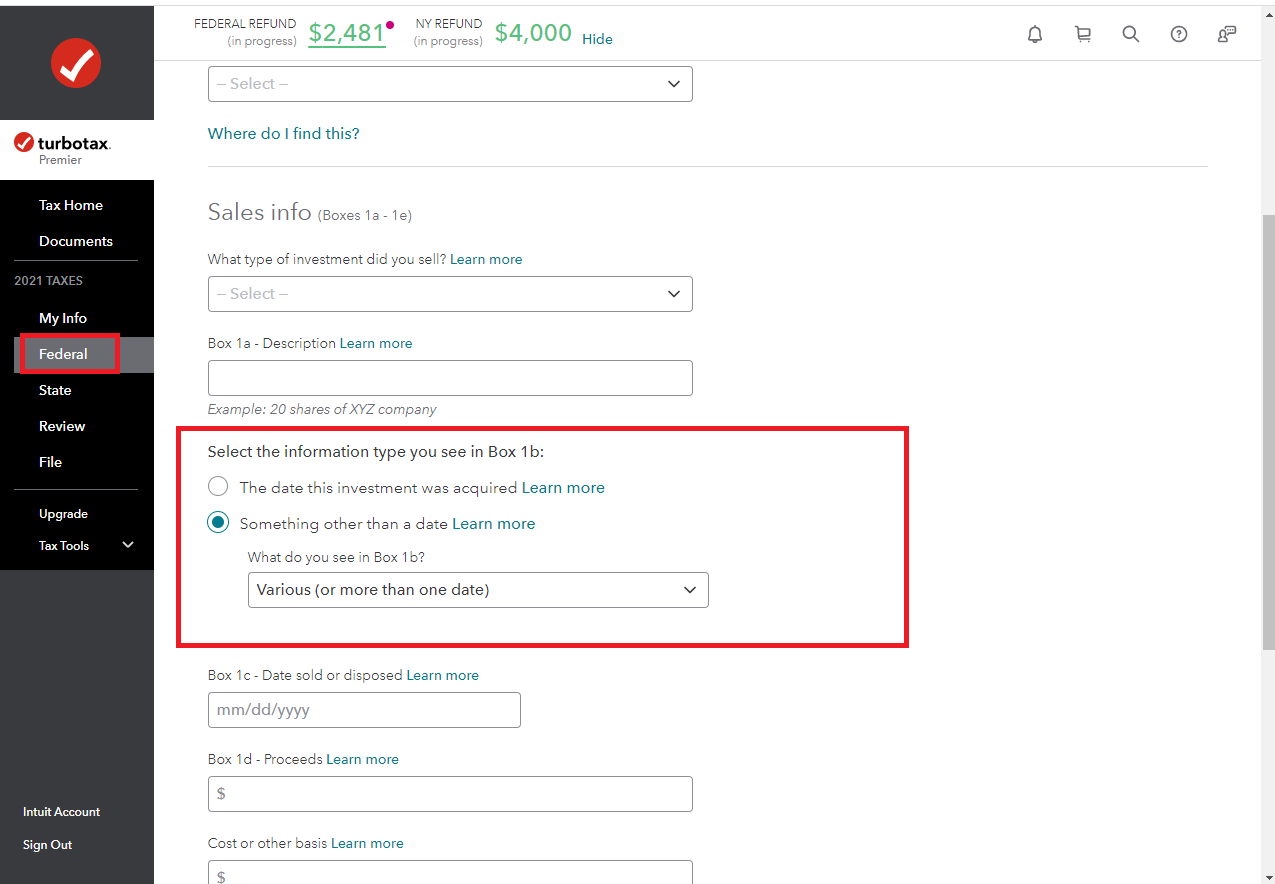The image size is (1275, 884).
Task: Click the Box 1a Description field
Action: (450, 378)
